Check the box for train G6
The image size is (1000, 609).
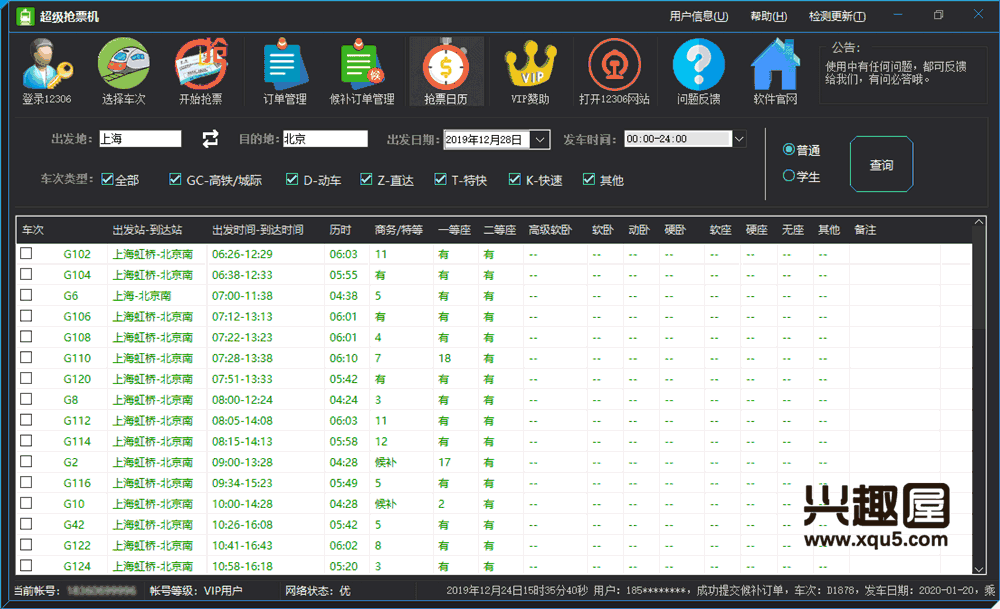click(26, 295)
